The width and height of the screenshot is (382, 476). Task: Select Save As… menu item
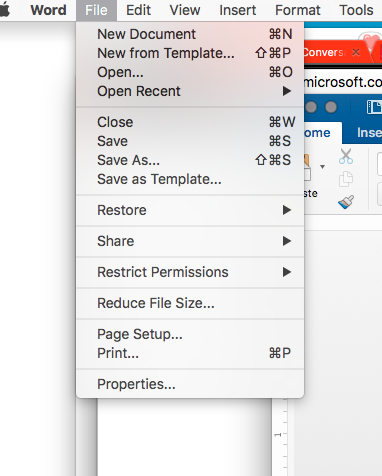(190, 160)
